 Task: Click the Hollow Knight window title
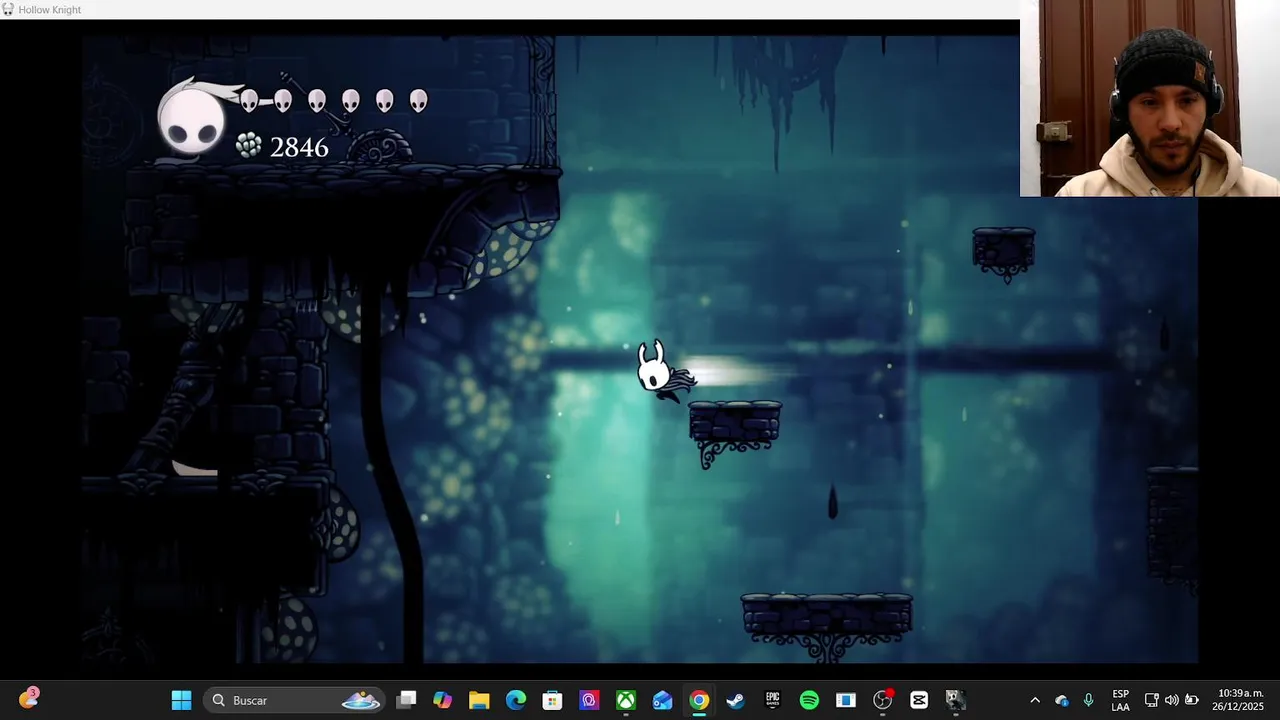tap(49, 10)
